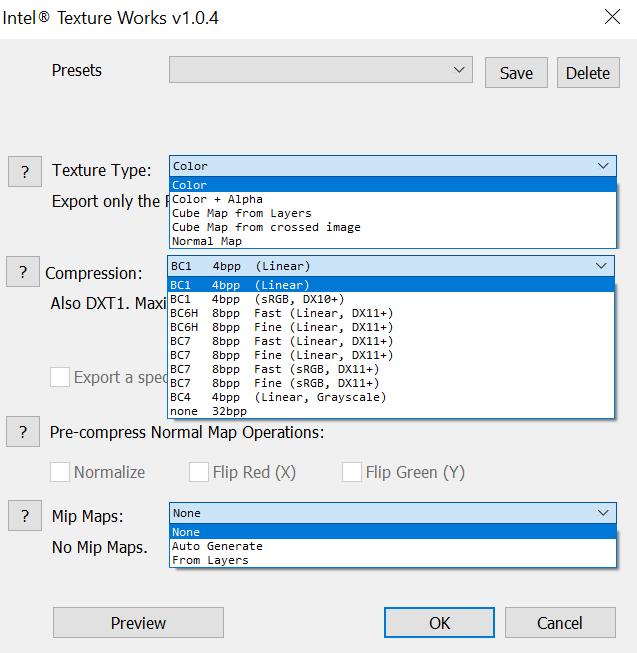Viewport: 637px width, 653px height.
Task: Select BC1 4bpp (sRGB, DX10+)
Action: click(x=391, y=299)
